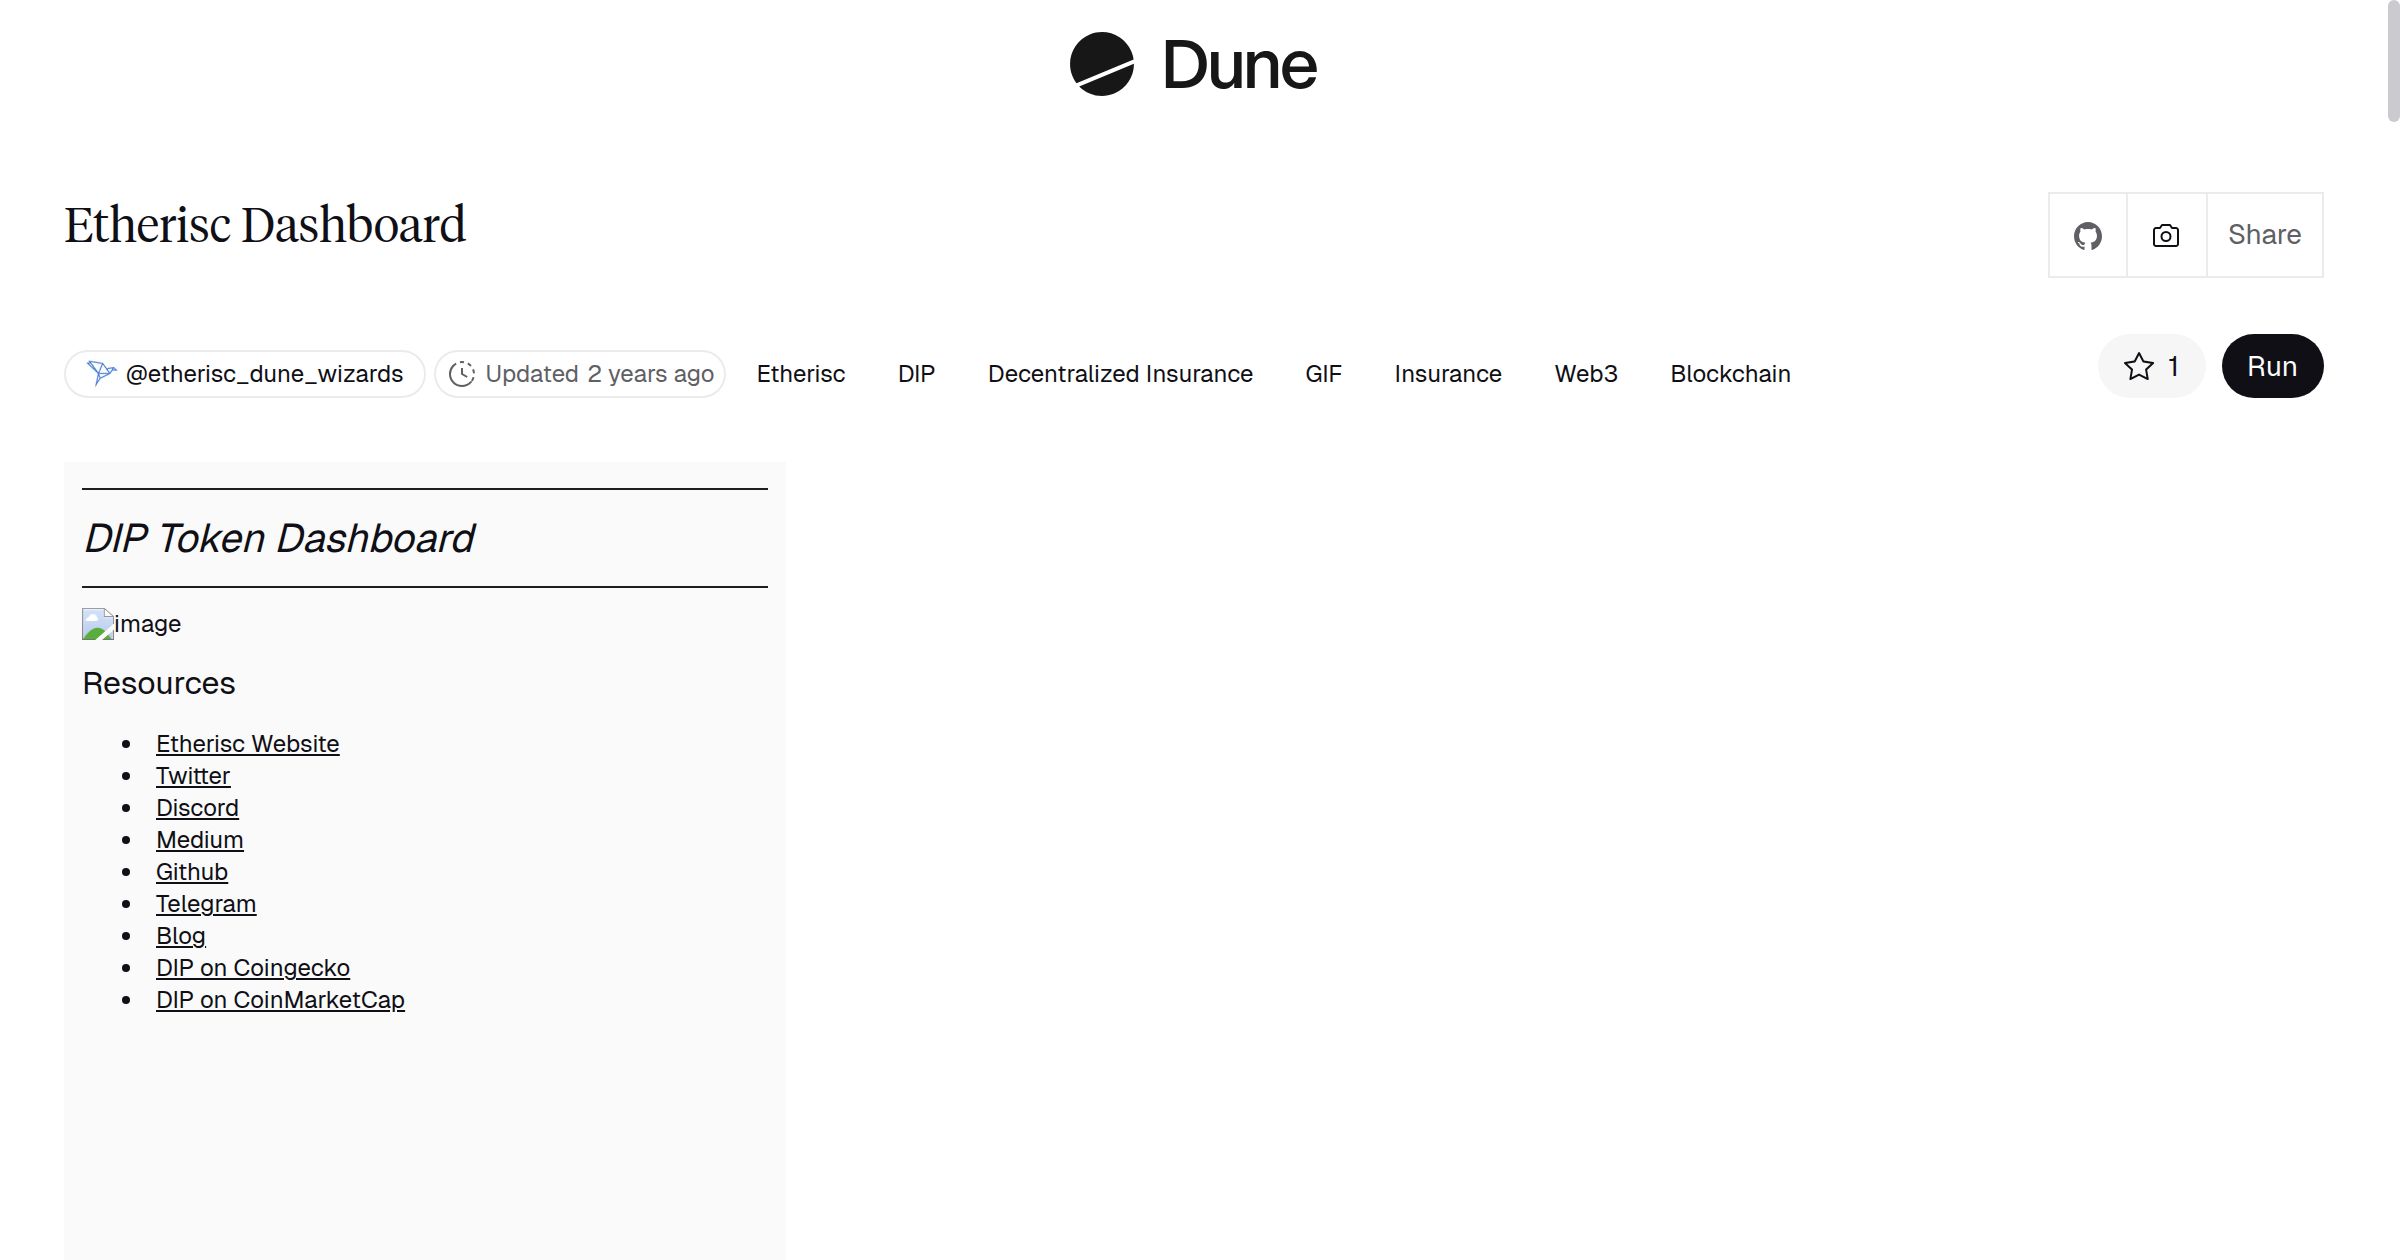Viewport: 2400px width, 1260px height.
Task: Open DIP on CoinMarketCap link
Action: pos(280,999)
